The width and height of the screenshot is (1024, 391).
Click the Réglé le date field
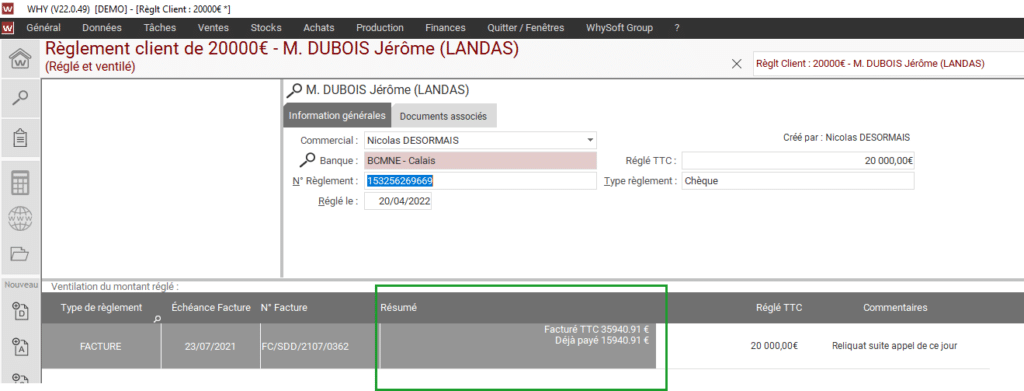(398, 202)
